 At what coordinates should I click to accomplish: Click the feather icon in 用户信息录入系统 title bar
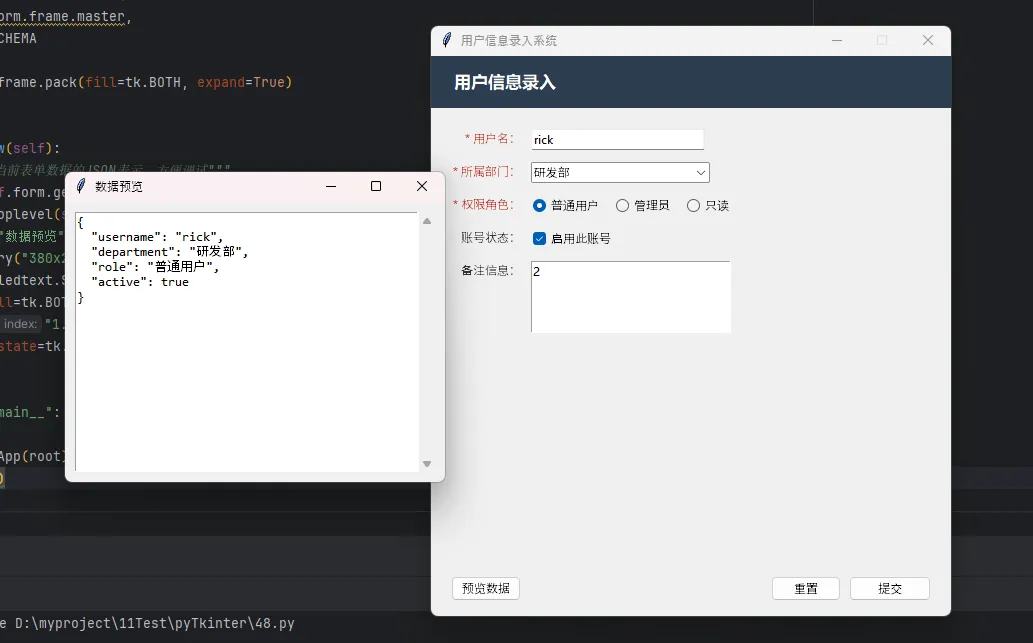tap(447, 40)
